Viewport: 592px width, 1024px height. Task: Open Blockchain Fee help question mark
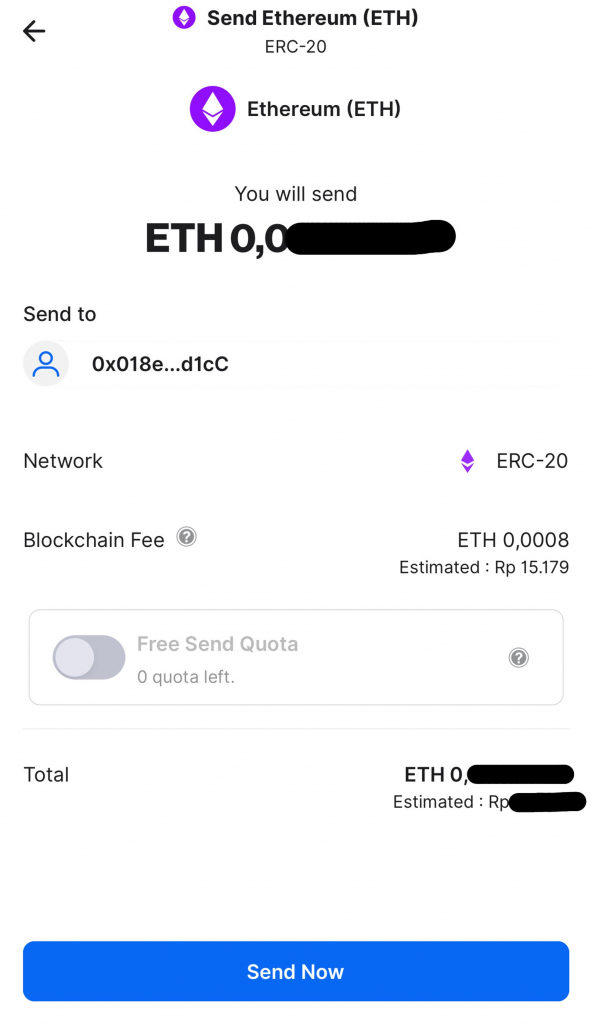[187, 537]
